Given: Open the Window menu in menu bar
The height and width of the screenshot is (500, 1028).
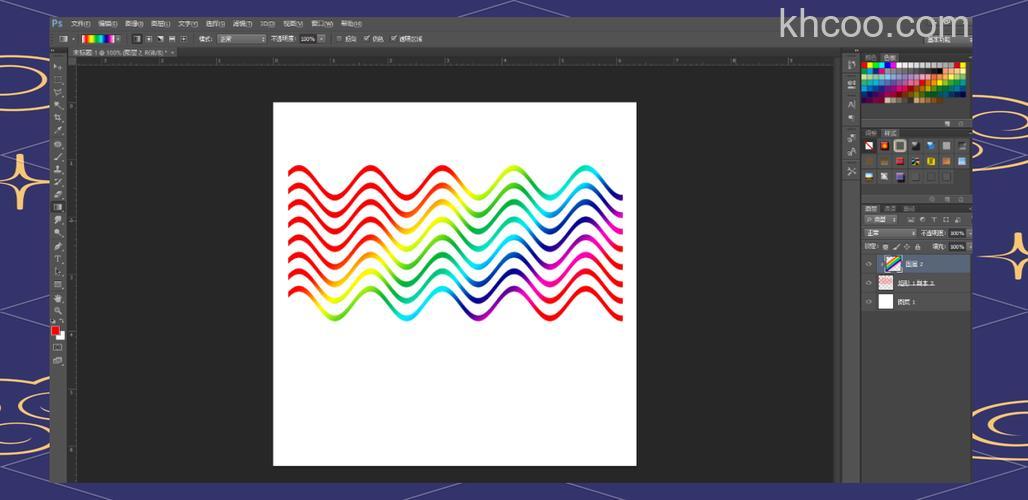Looking at the screenshot, I should point(322,23).
